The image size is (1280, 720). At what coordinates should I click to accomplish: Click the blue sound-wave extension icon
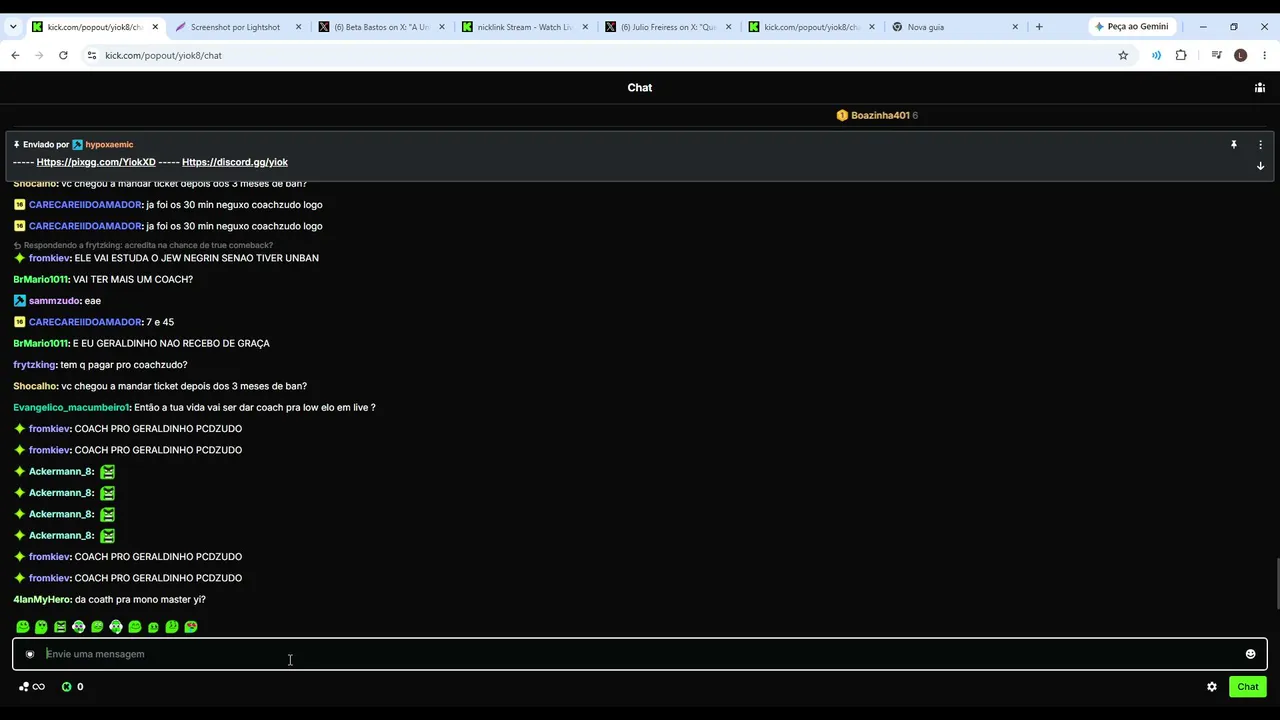coord(1156,55)
